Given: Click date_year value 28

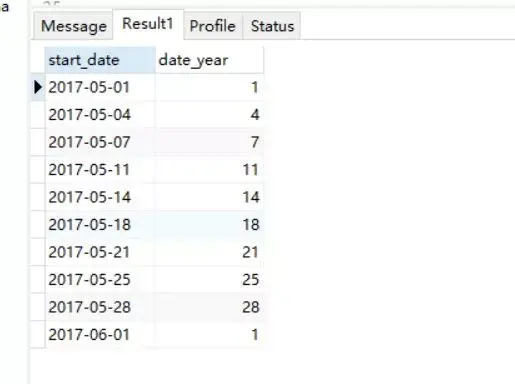Looking at the screenshot, I should 209,307.
